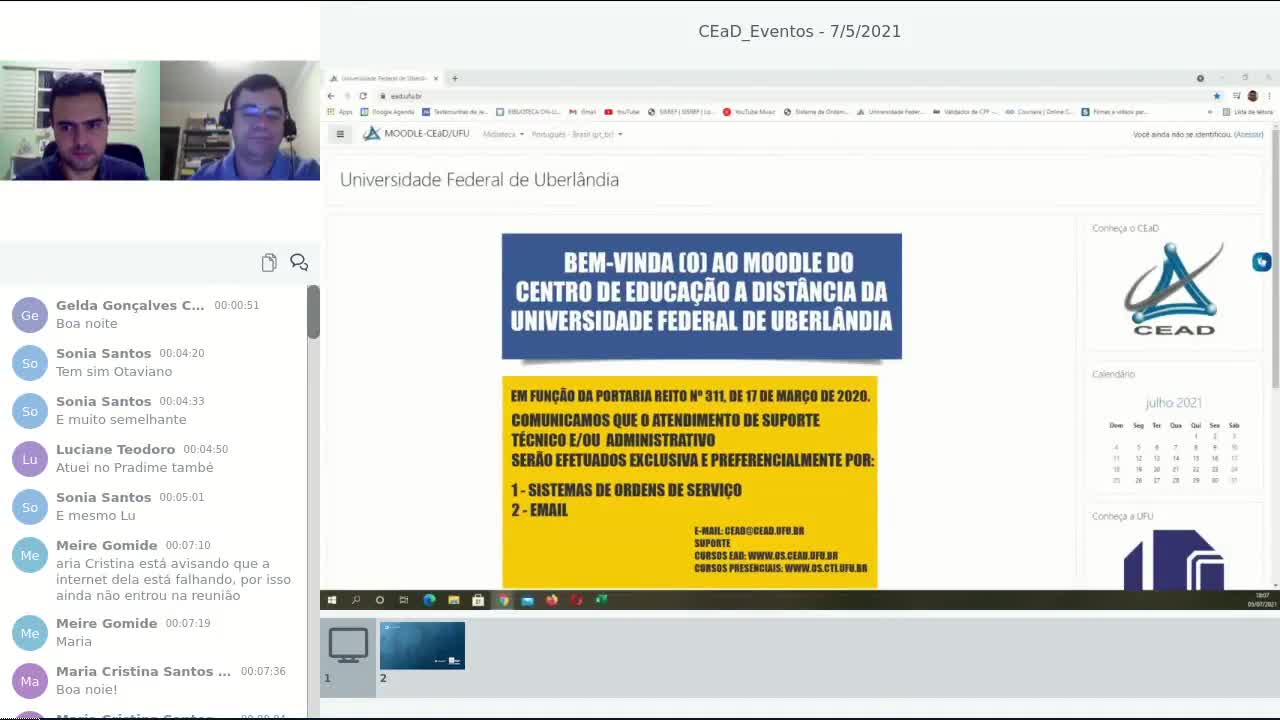Open the Lista de leitura button
Screen dimensions: 1280x720
point(1247,112)
